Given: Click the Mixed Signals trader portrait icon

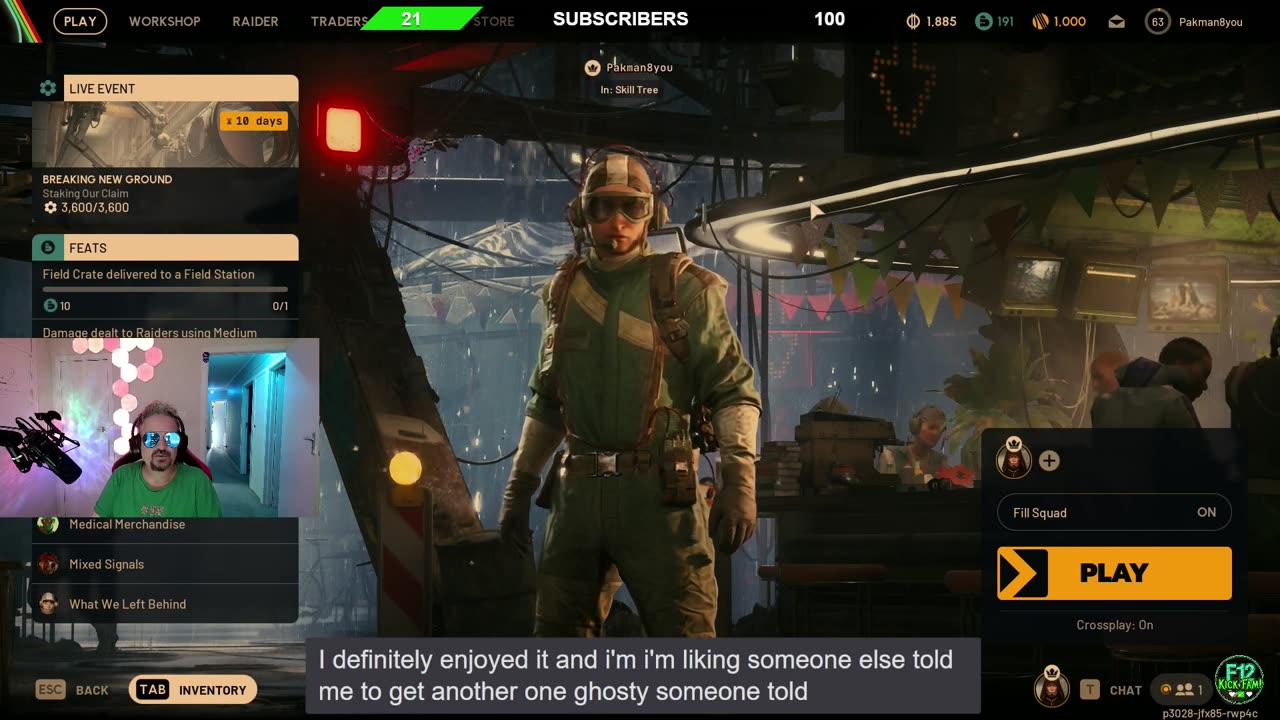Looking at the screenshot, I should tap(48, 564).
